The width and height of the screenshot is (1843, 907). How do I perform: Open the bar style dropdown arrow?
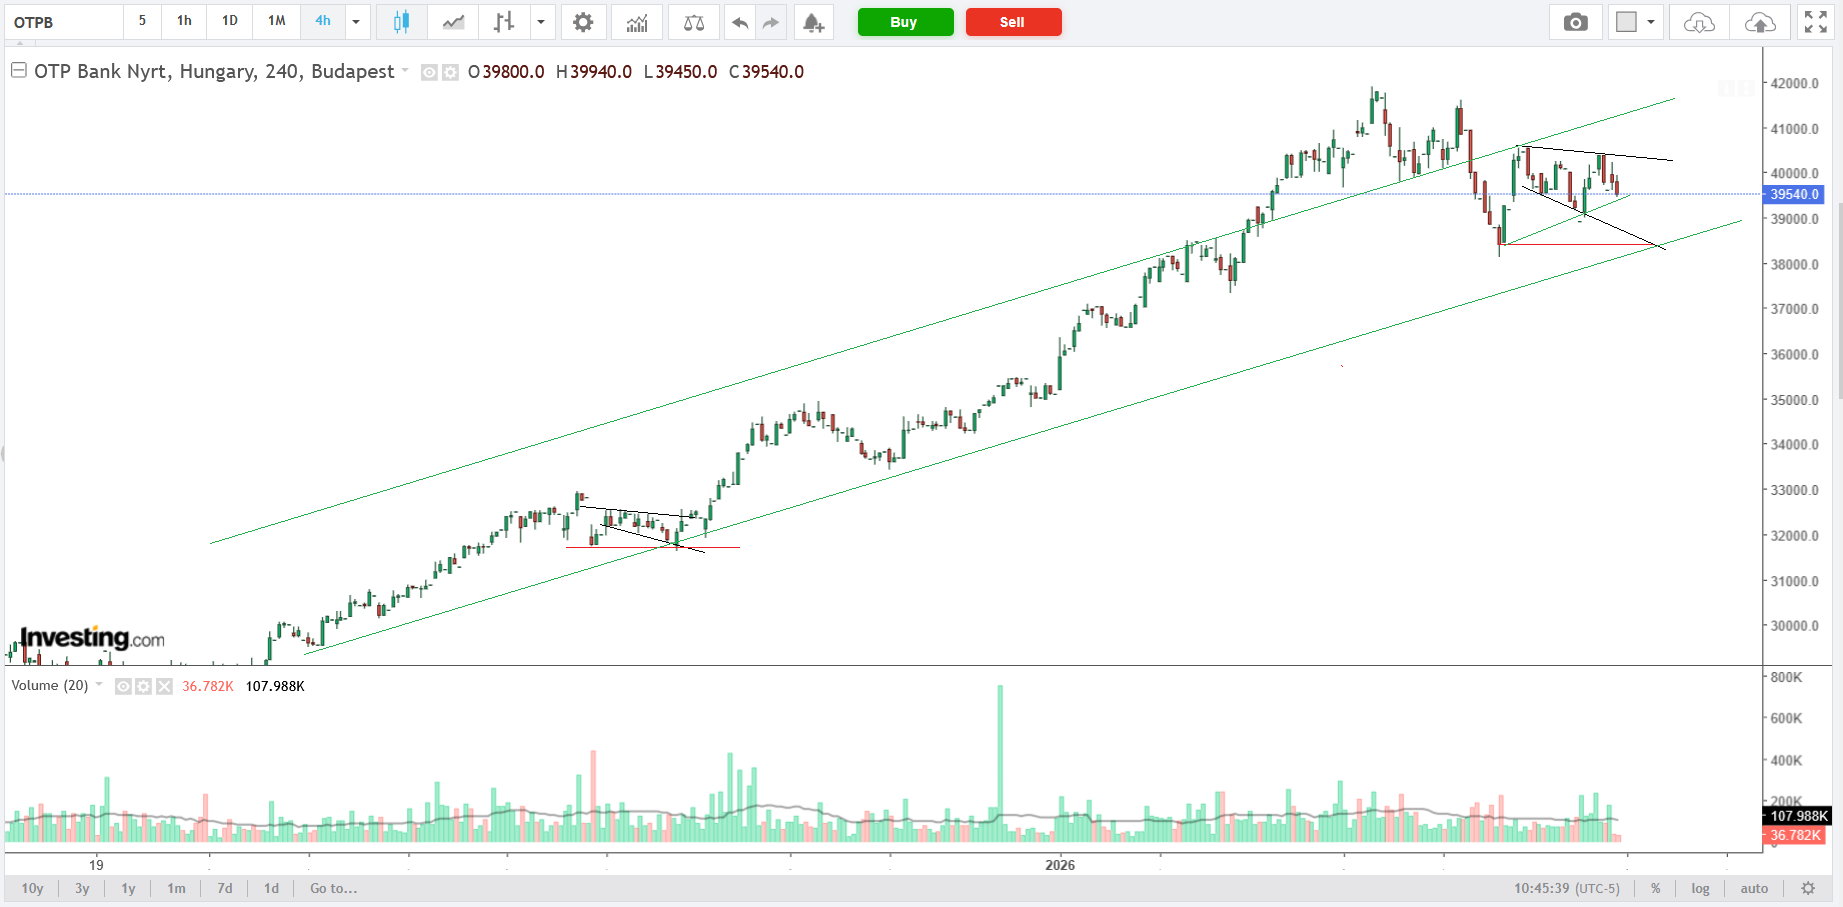[x=541, y=22]
